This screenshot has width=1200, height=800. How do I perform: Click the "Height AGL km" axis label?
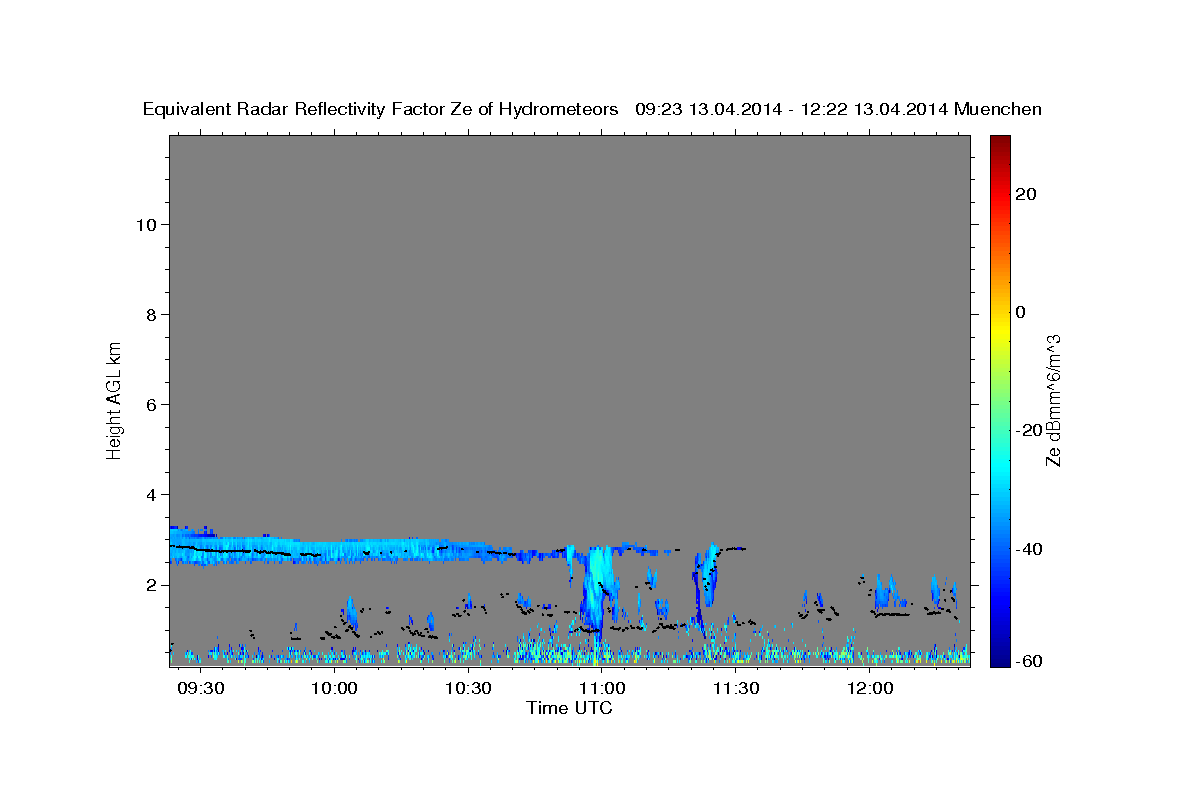click(x=115, y=399)
